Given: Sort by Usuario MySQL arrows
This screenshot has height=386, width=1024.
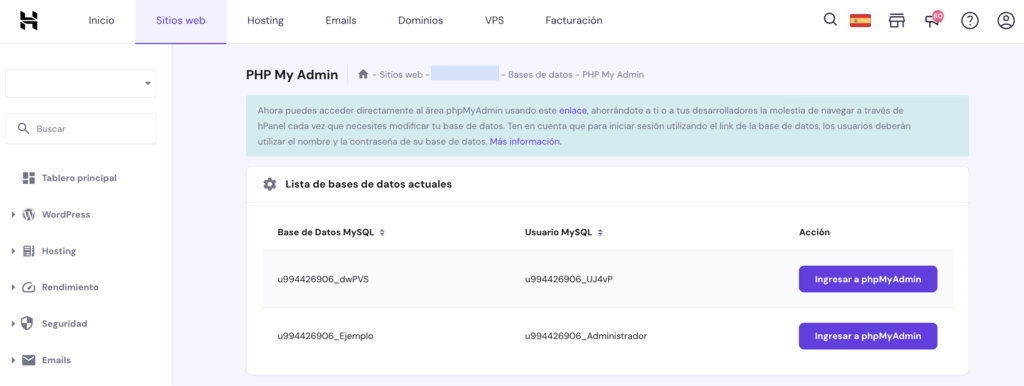Looking at the screenshot, I should pyautogui.click(x=600, y=233).
